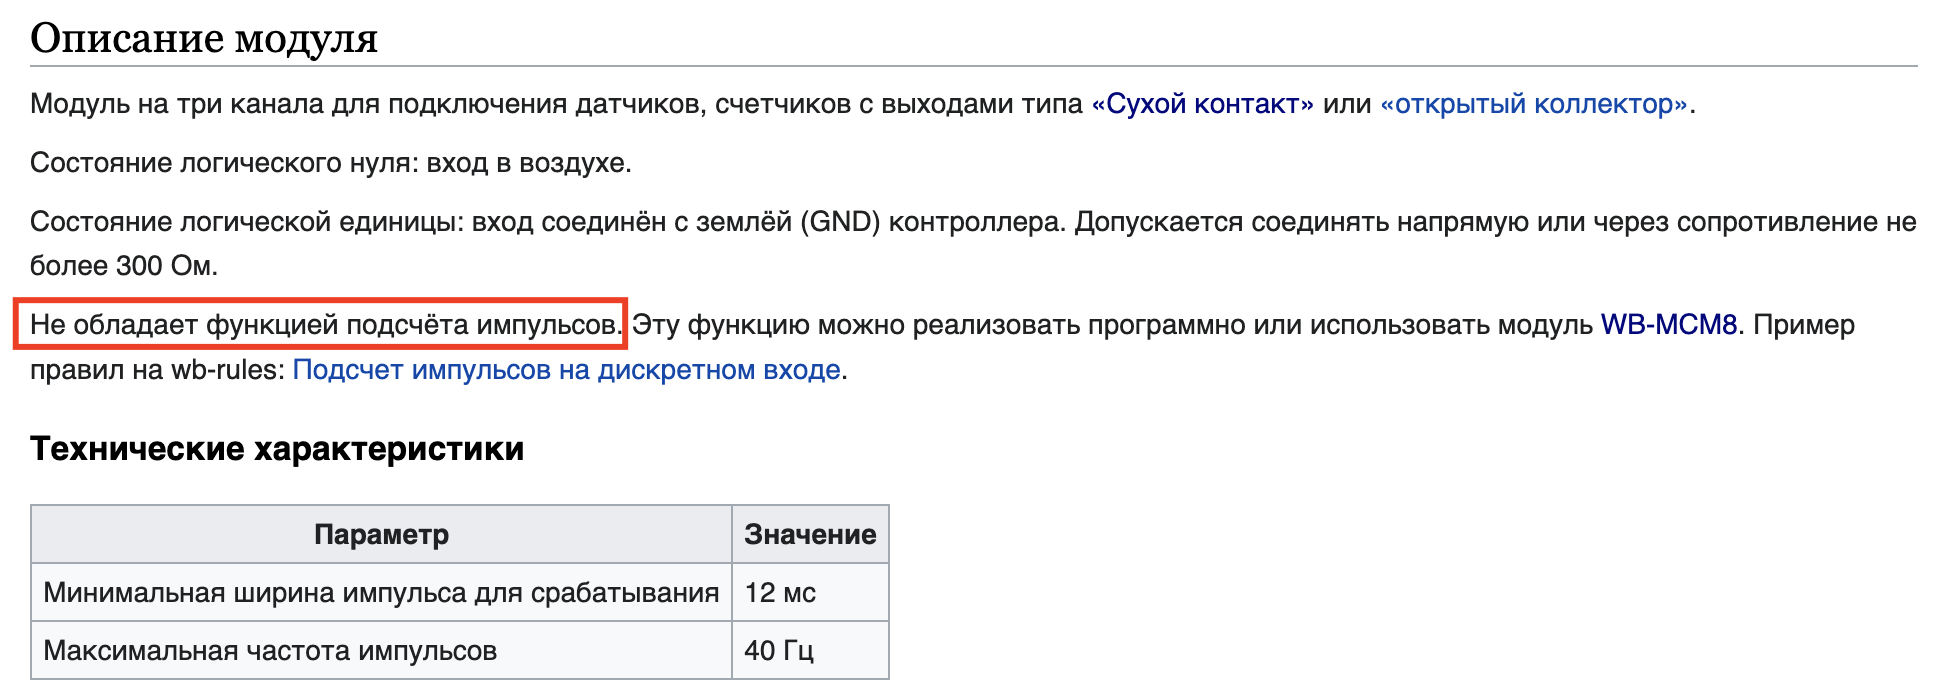Viewport: 1952px width, 698px height.
Task: Click the 12 мс value cell
Action: pos(780,593)
